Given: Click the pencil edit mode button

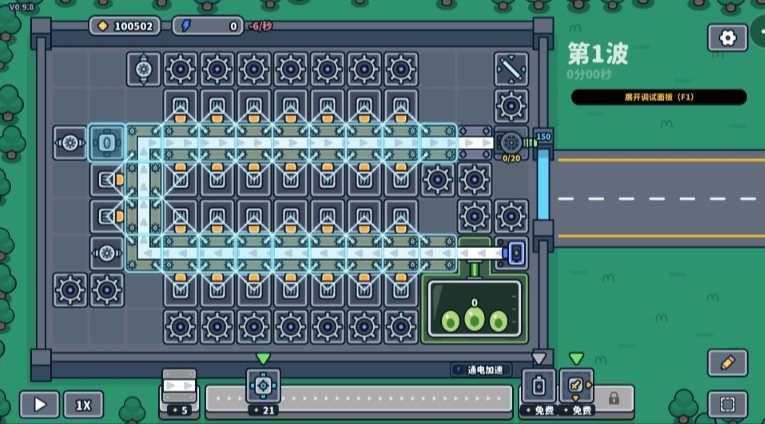Looking at the screenshot, I should point(727,363).
